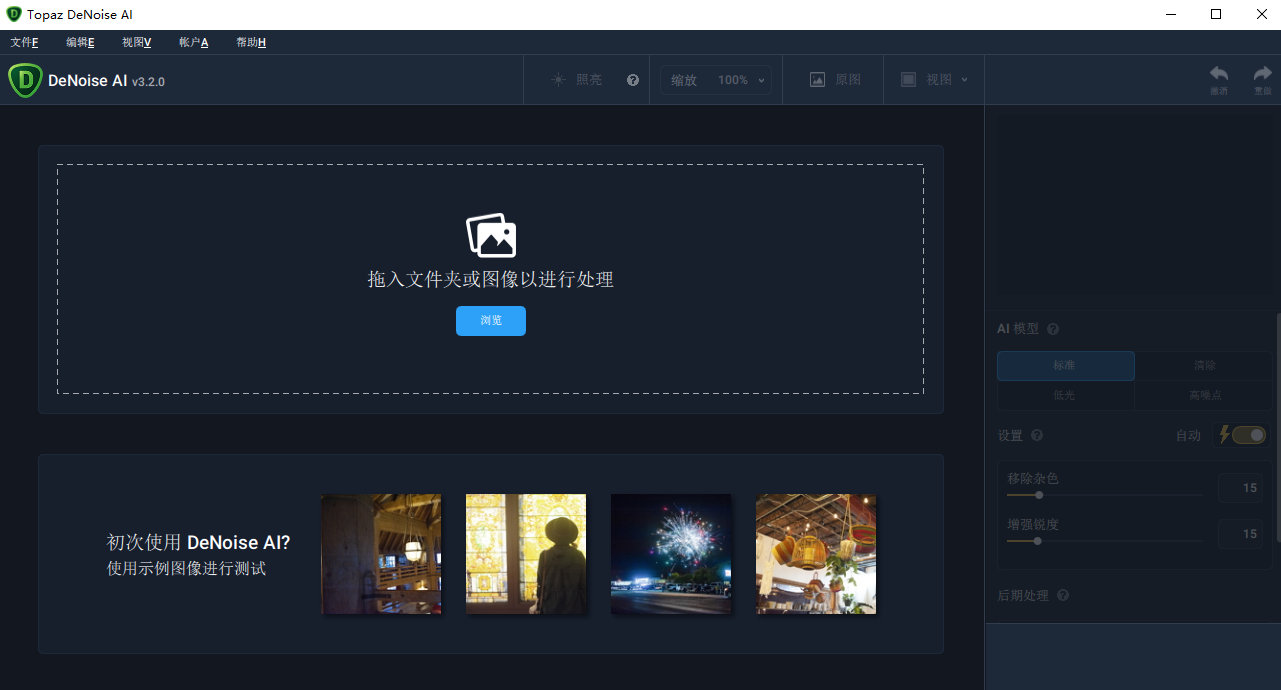Select the 低光 AI model
Viewport: 1281px width, 690px height.
click(x=1065, y=395)
